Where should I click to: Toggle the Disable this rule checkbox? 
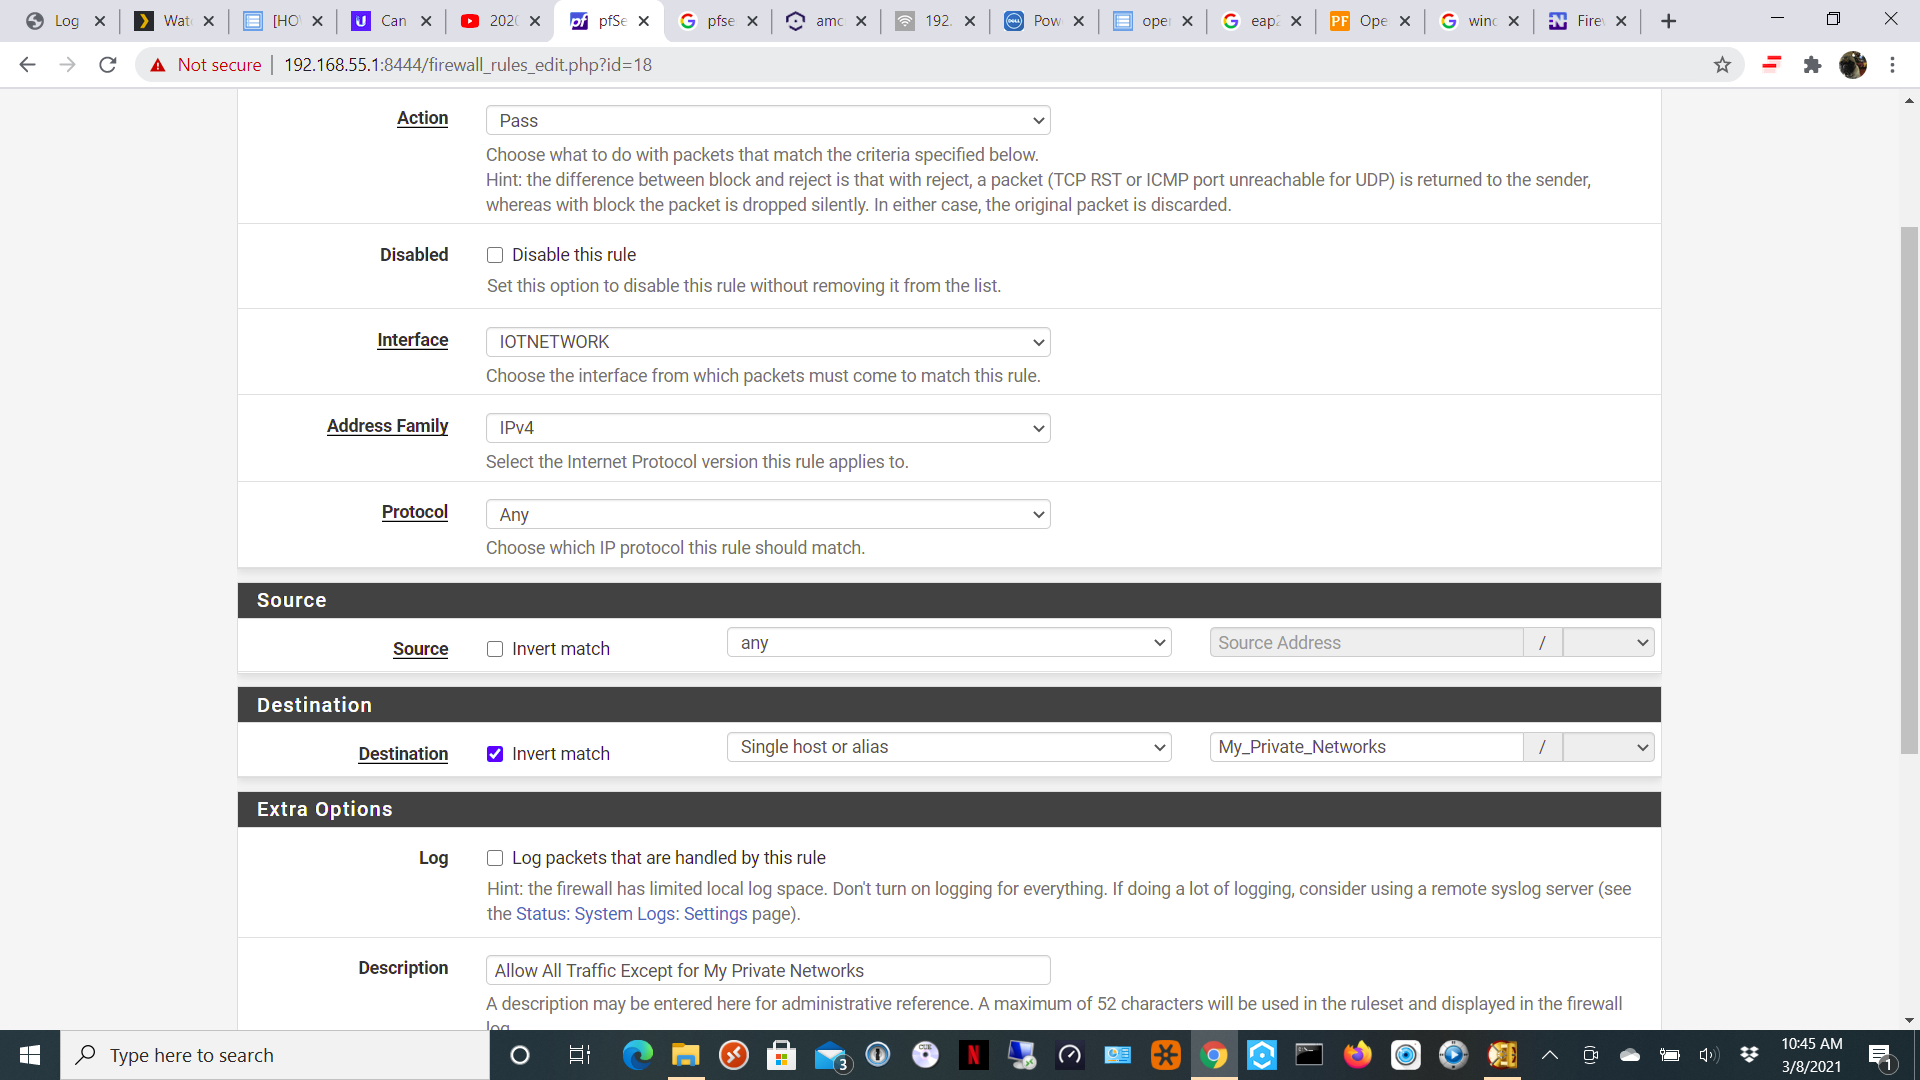tap(495, 255)
